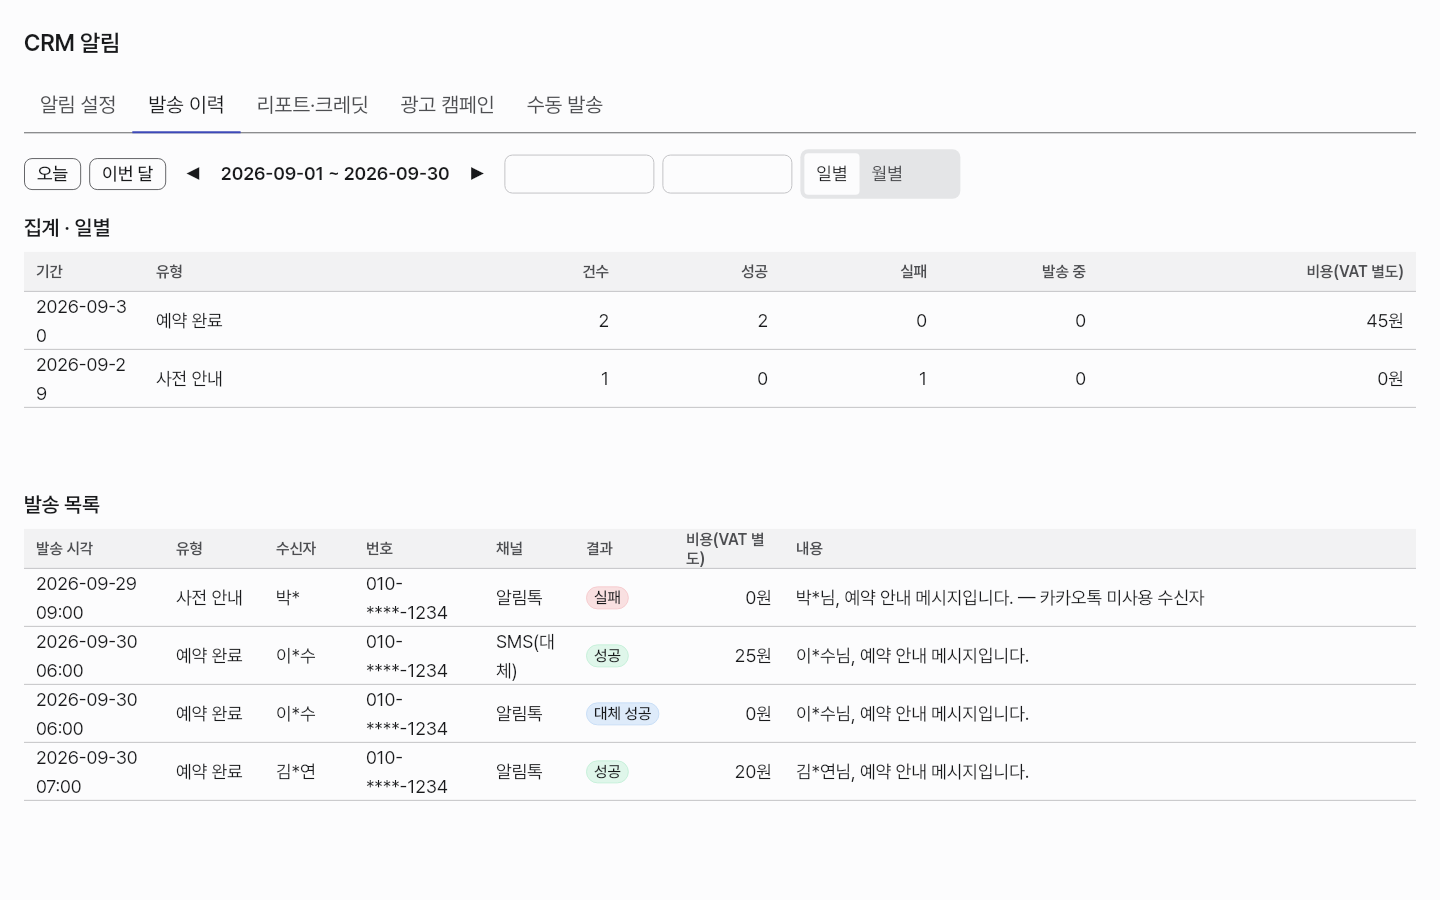Click the date range 2026-09-01 ~ 2026-09-30
The width and height of the screenshot is (1440, 900).
[x=335, y=174]
